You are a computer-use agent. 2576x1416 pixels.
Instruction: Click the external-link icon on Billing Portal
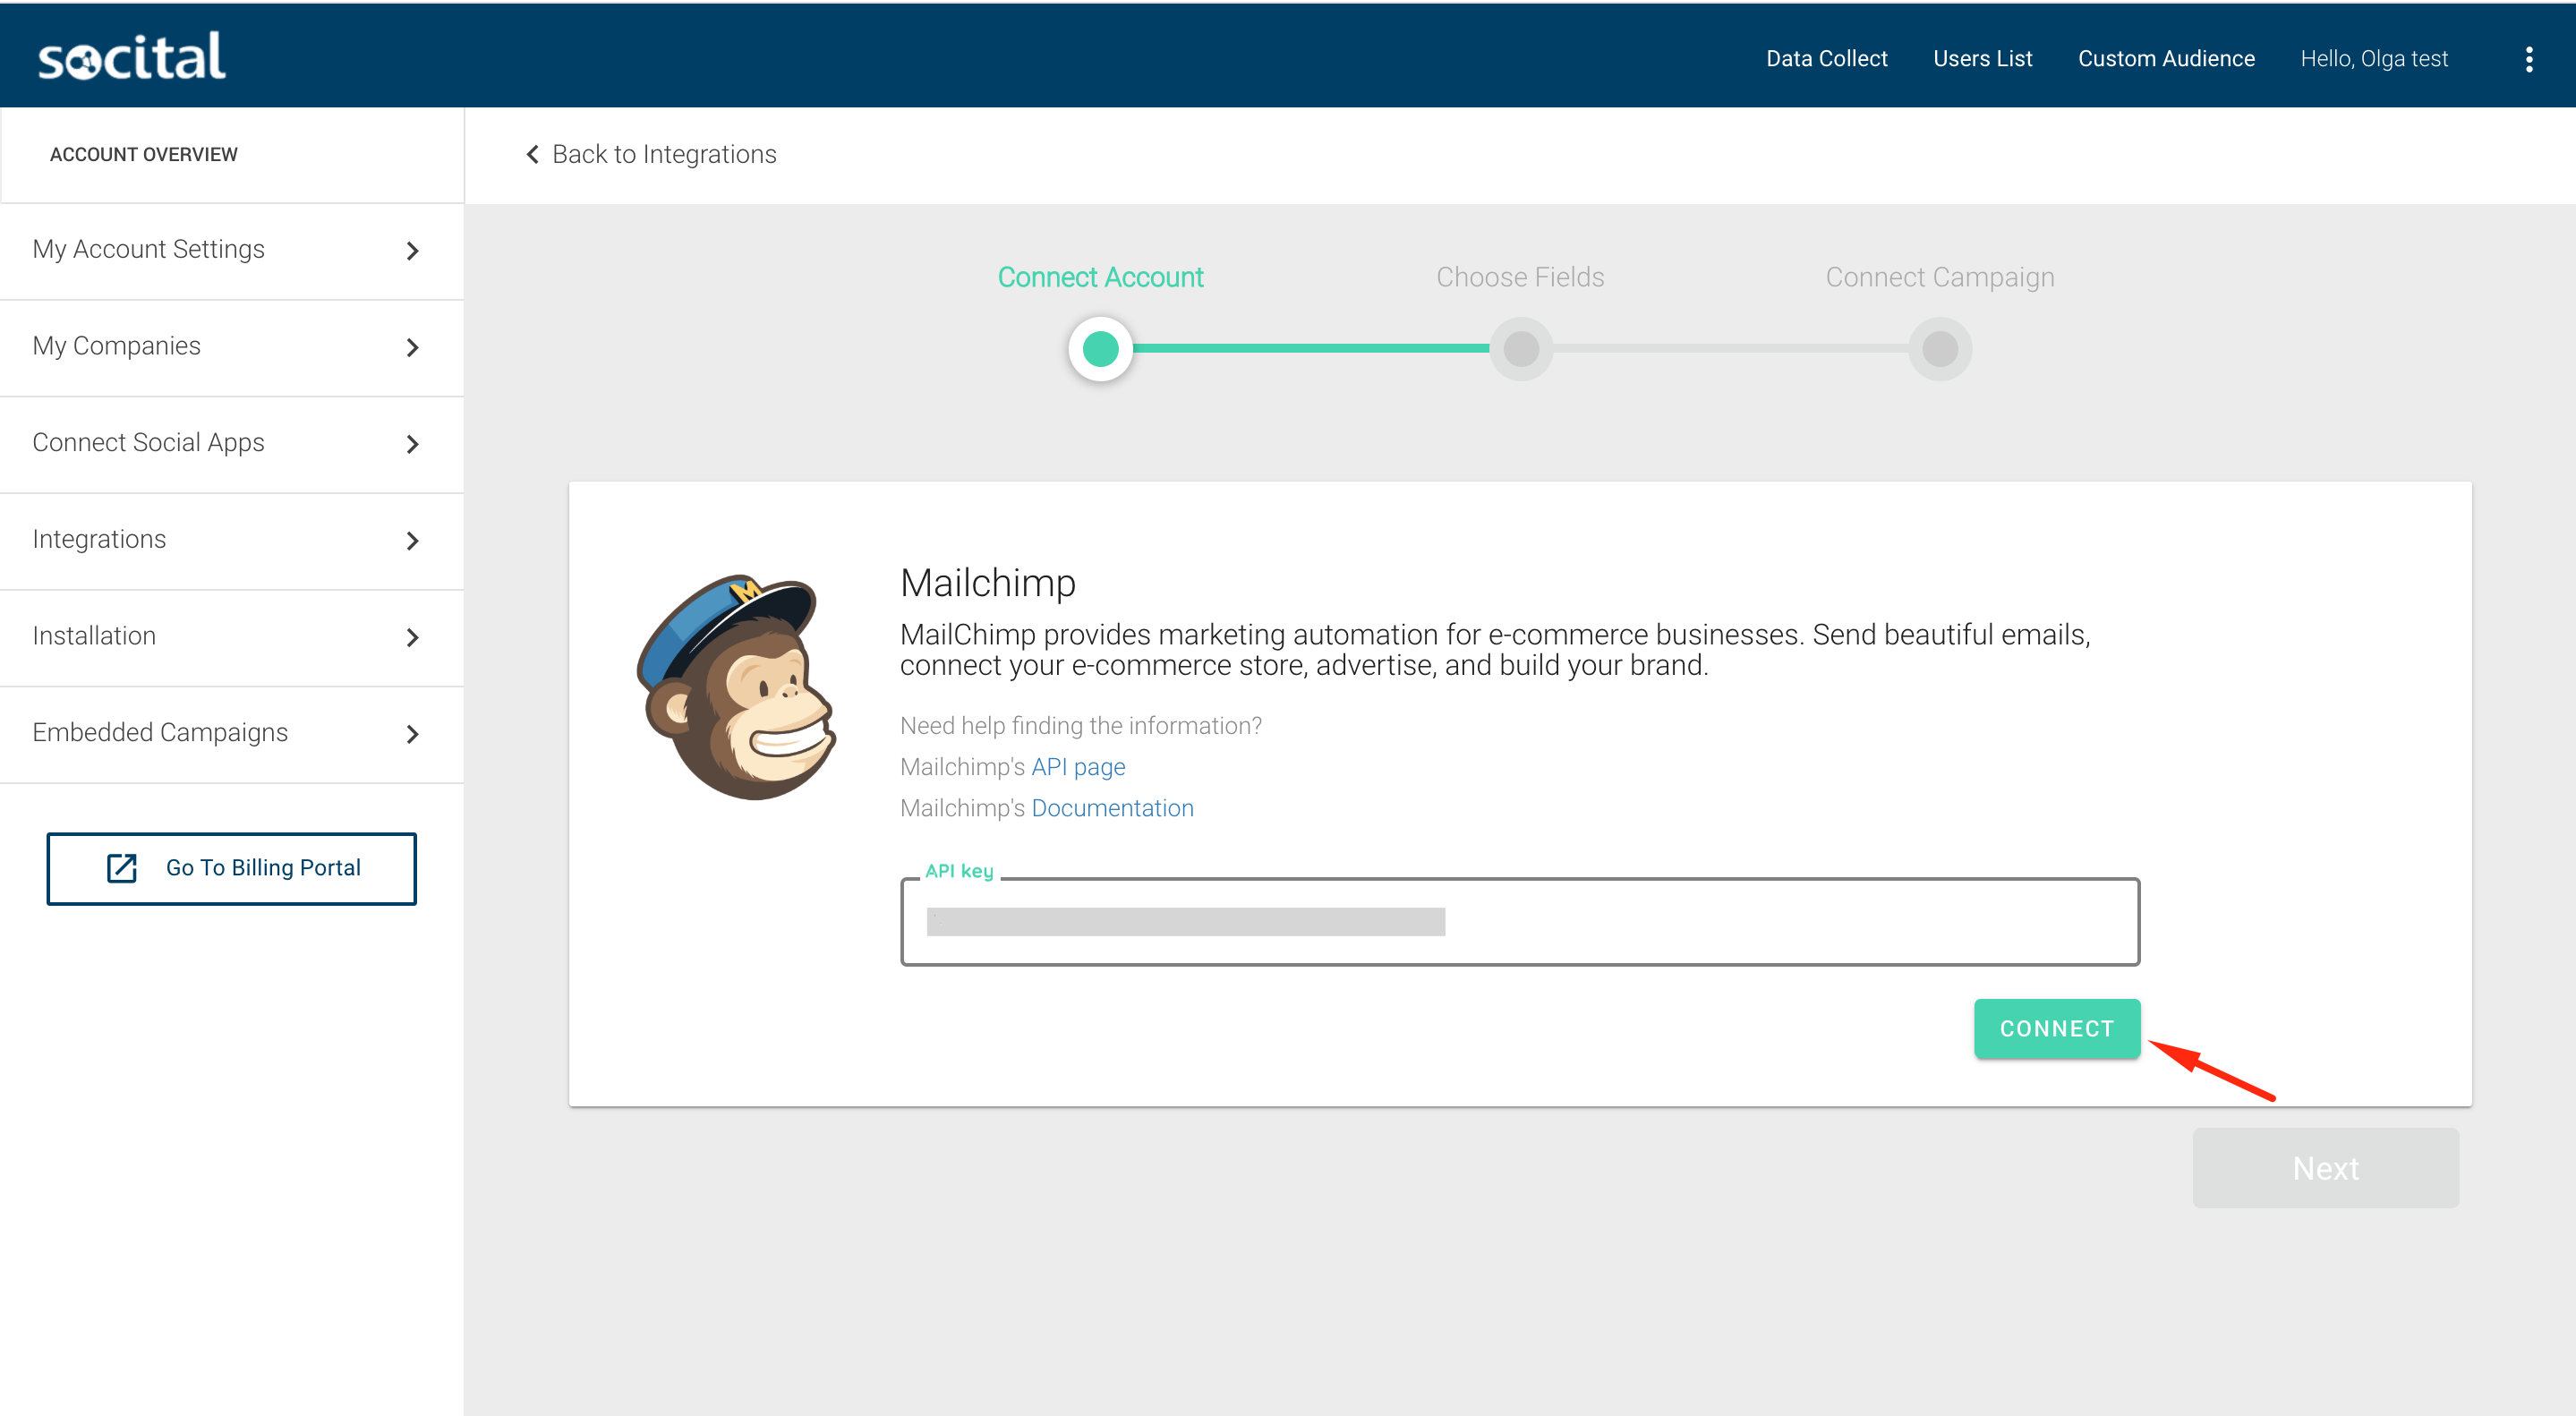122,868
